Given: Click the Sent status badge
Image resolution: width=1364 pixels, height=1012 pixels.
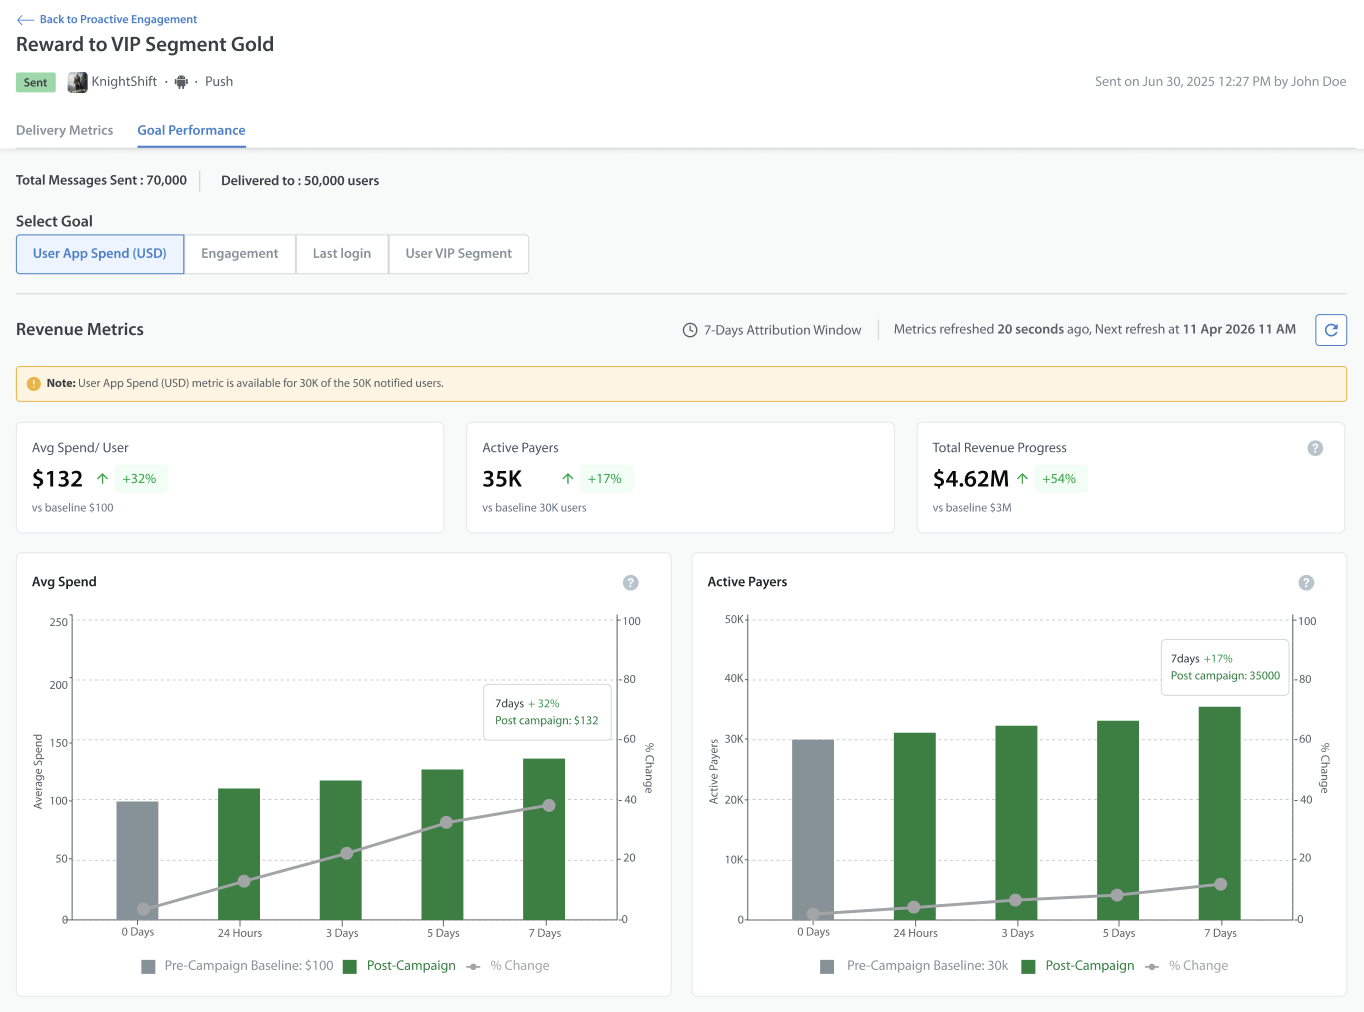Looking at the screenshot, I should click(x=36, y=83).
